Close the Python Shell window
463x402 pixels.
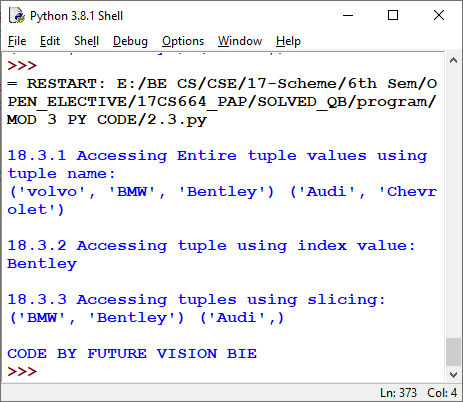click(x=439, y=15)
